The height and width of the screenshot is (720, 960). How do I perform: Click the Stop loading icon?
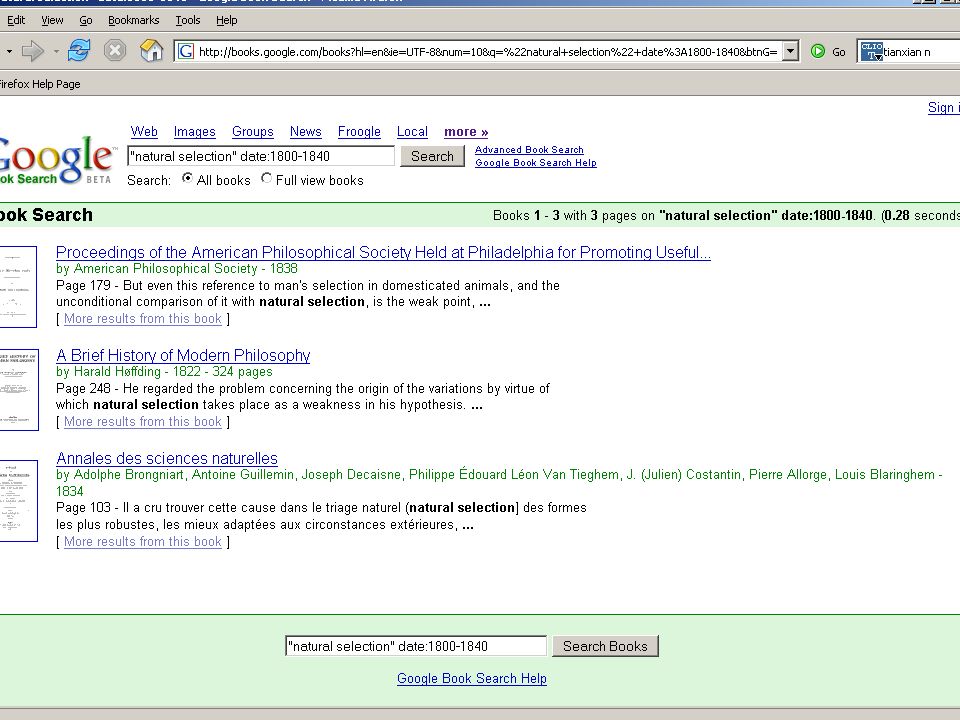click(x=114, y=50)
